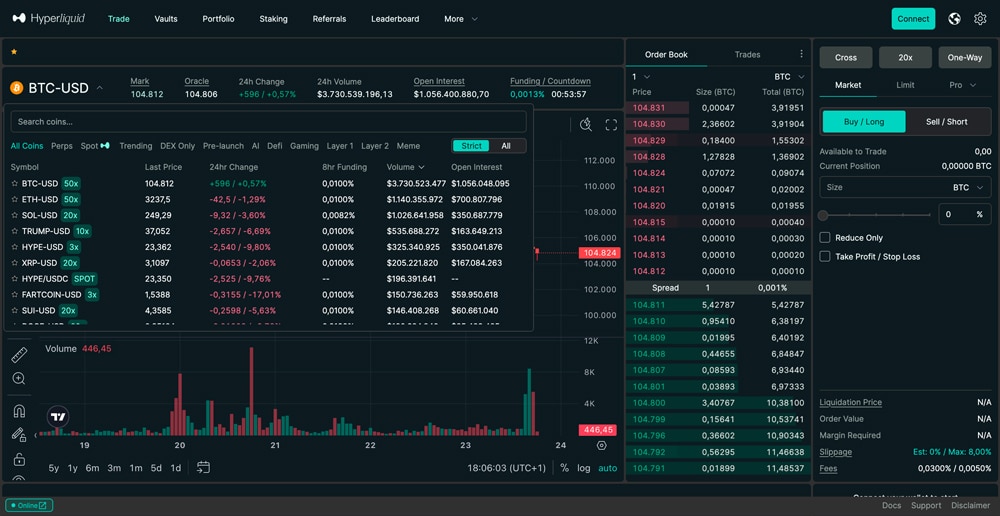Click the chart settings gear near time axis
Image resolution: width=1000 pixels, height=516 pixels.
[601, 445]
